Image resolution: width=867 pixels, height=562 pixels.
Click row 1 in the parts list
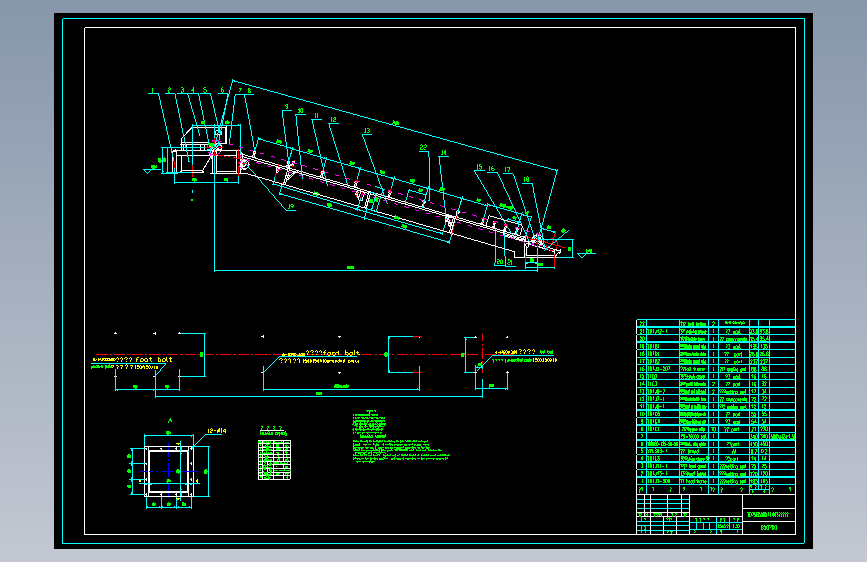[716, 481]
